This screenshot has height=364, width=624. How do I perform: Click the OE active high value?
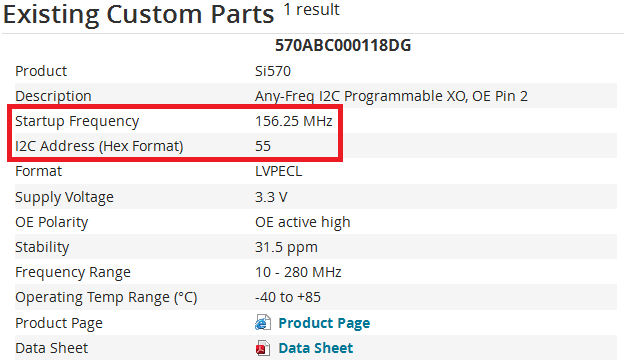(303, 222)
